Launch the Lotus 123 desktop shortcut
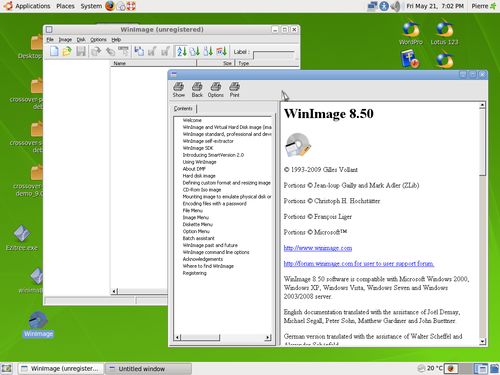 [444, 32]
